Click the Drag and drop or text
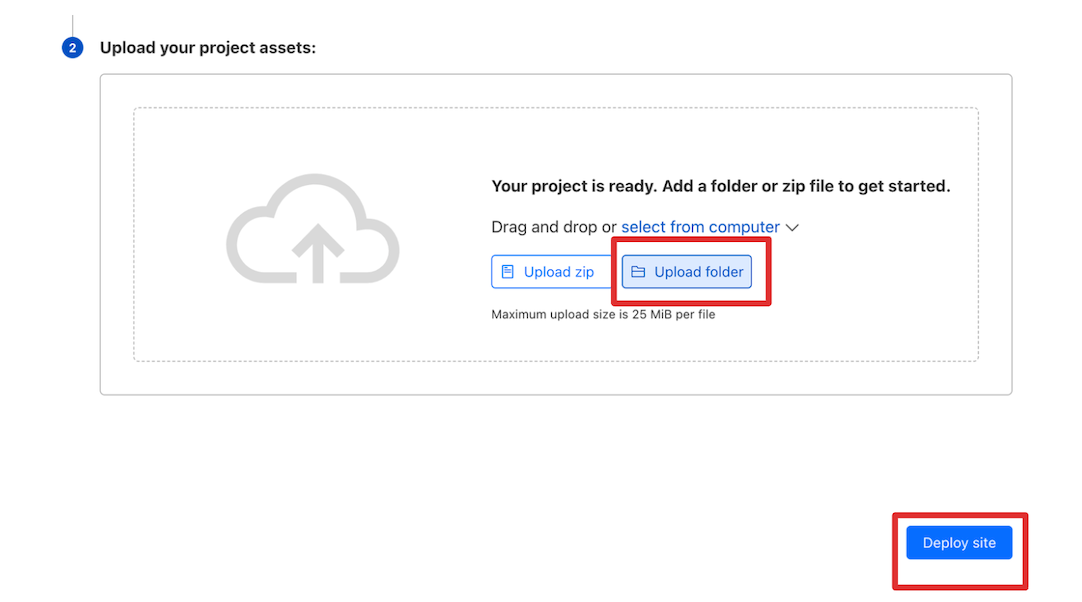The height and width of the screenshot is (602, 1082). [553, 227]
